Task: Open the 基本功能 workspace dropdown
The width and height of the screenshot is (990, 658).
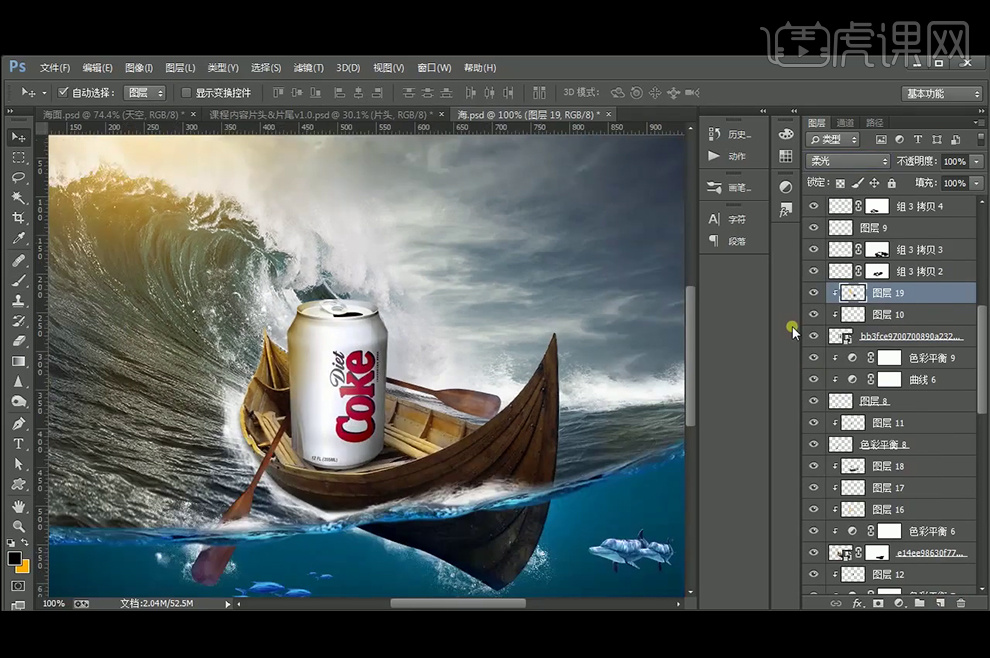Action: pos(942,94)
